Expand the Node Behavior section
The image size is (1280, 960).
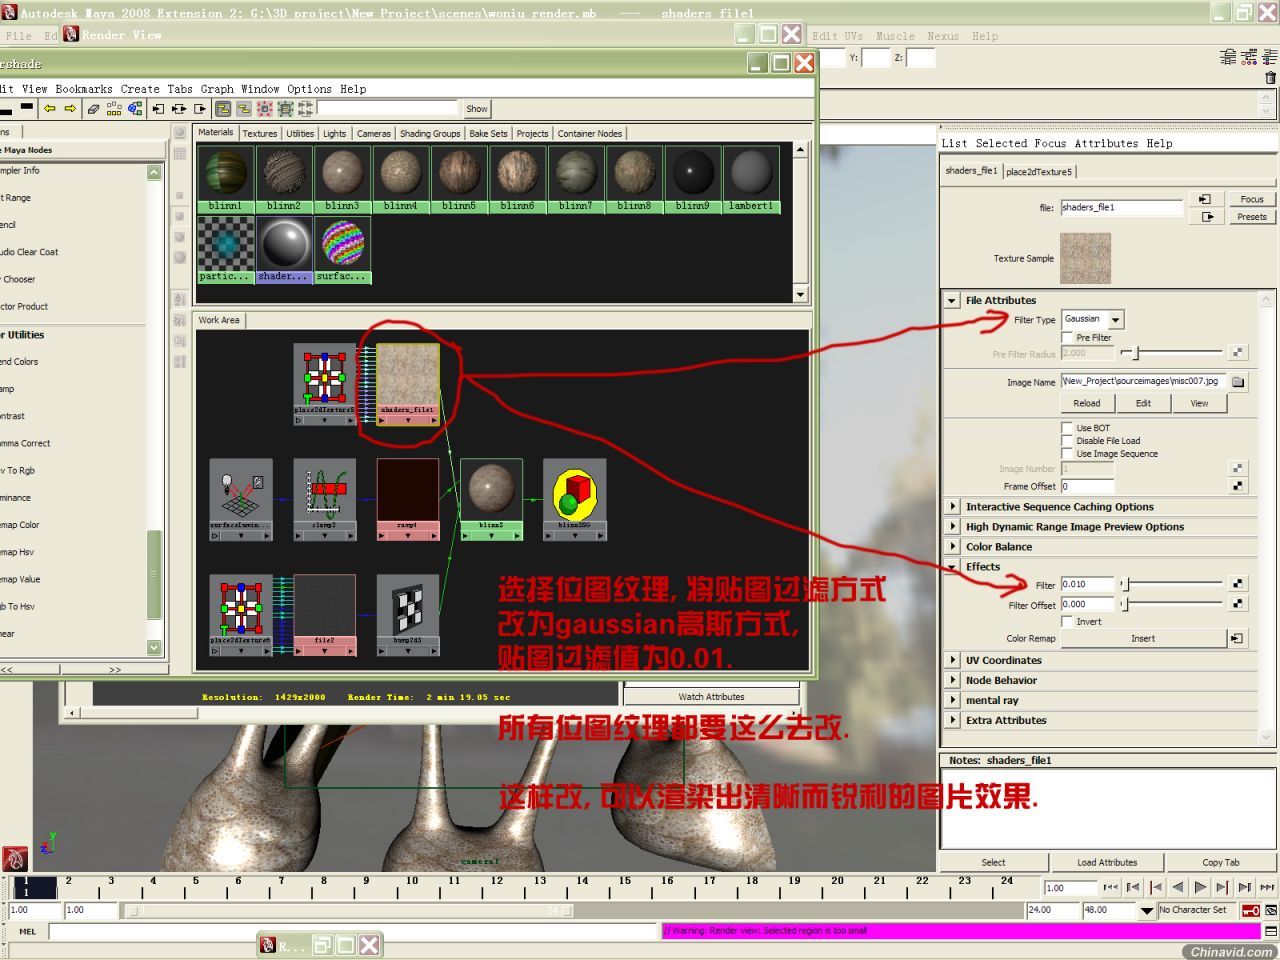coord(952,680)
